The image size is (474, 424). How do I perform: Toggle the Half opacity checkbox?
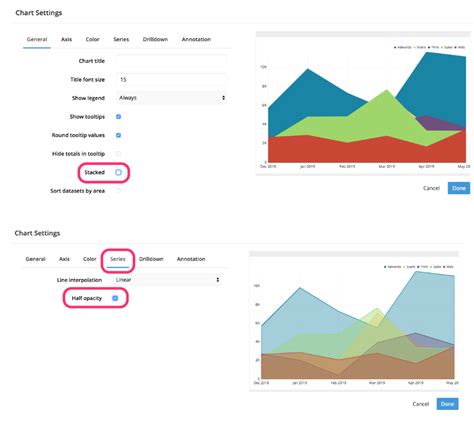point(115,298)
